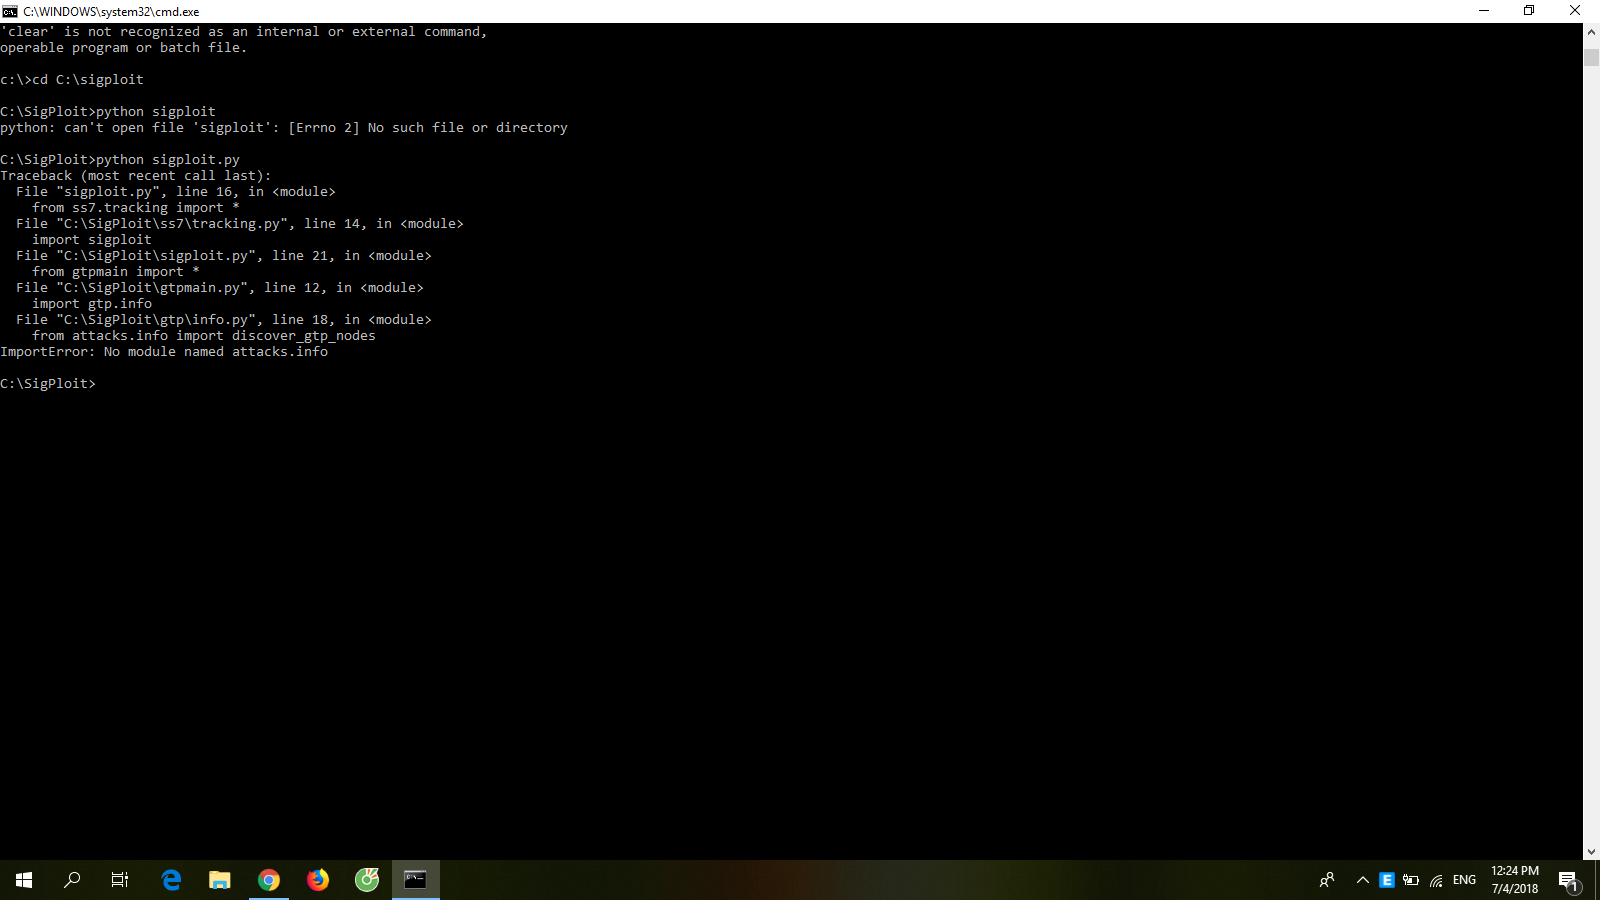Open the calendar by clicking the clock
This screenshot has height=900, width=1600.
pos(1514,880)
